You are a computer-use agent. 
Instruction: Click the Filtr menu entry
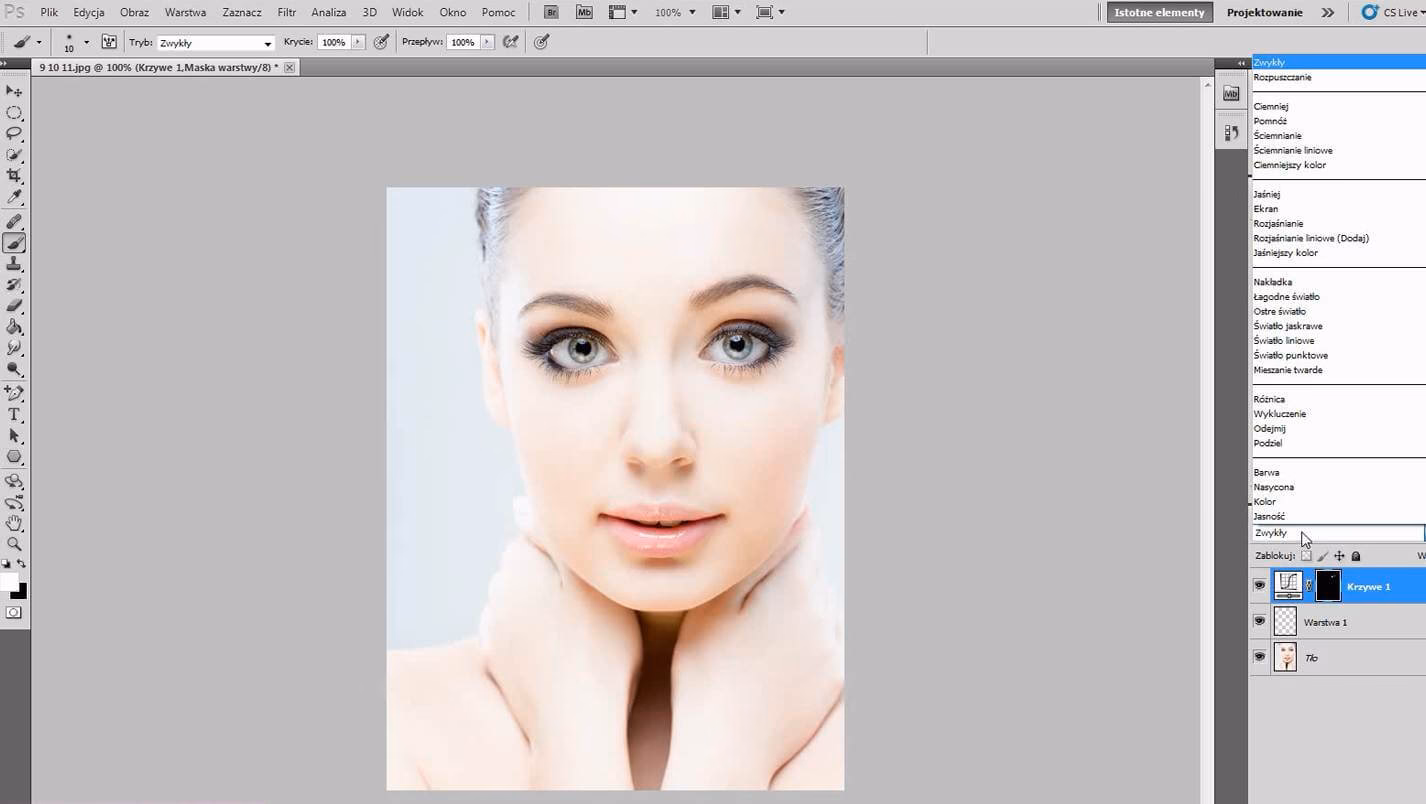[x=286, y=12]
